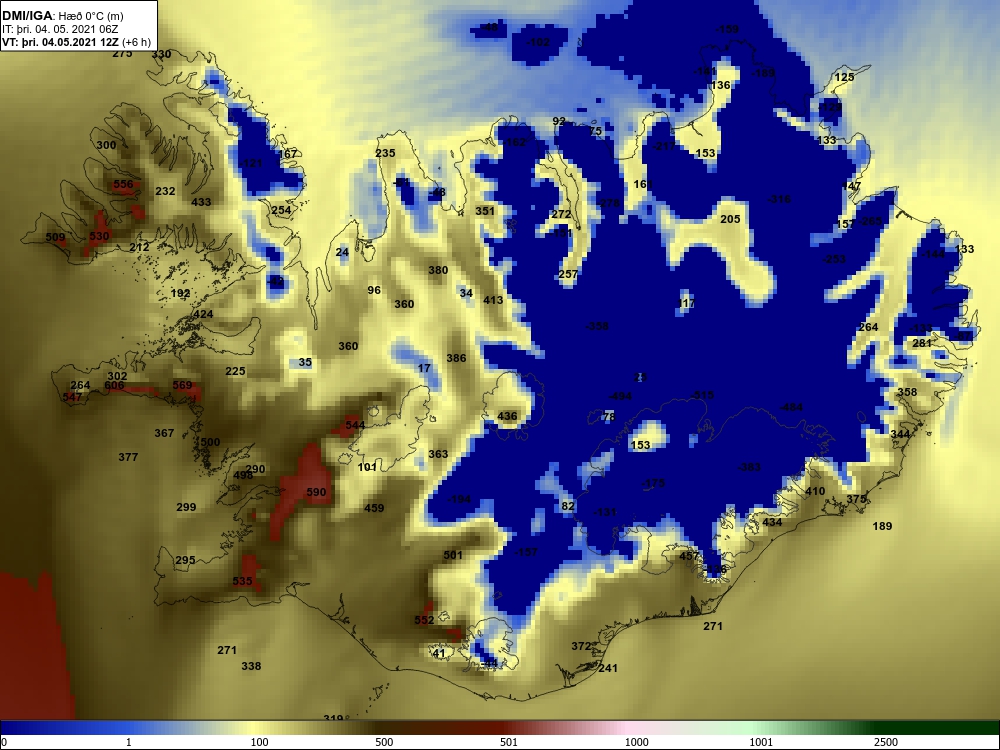Click the 300 value in the northwest
This screenshot has width=1000, height=750.
pos(107,145)
